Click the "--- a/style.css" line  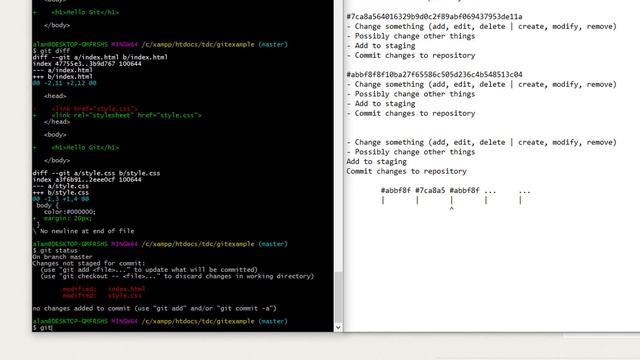click(x=60, y=186)
